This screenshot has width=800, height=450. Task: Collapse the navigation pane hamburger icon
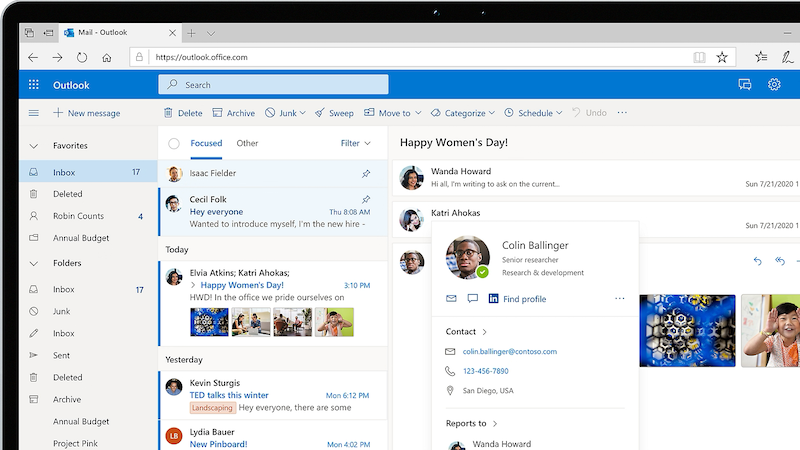coord(34,113)
